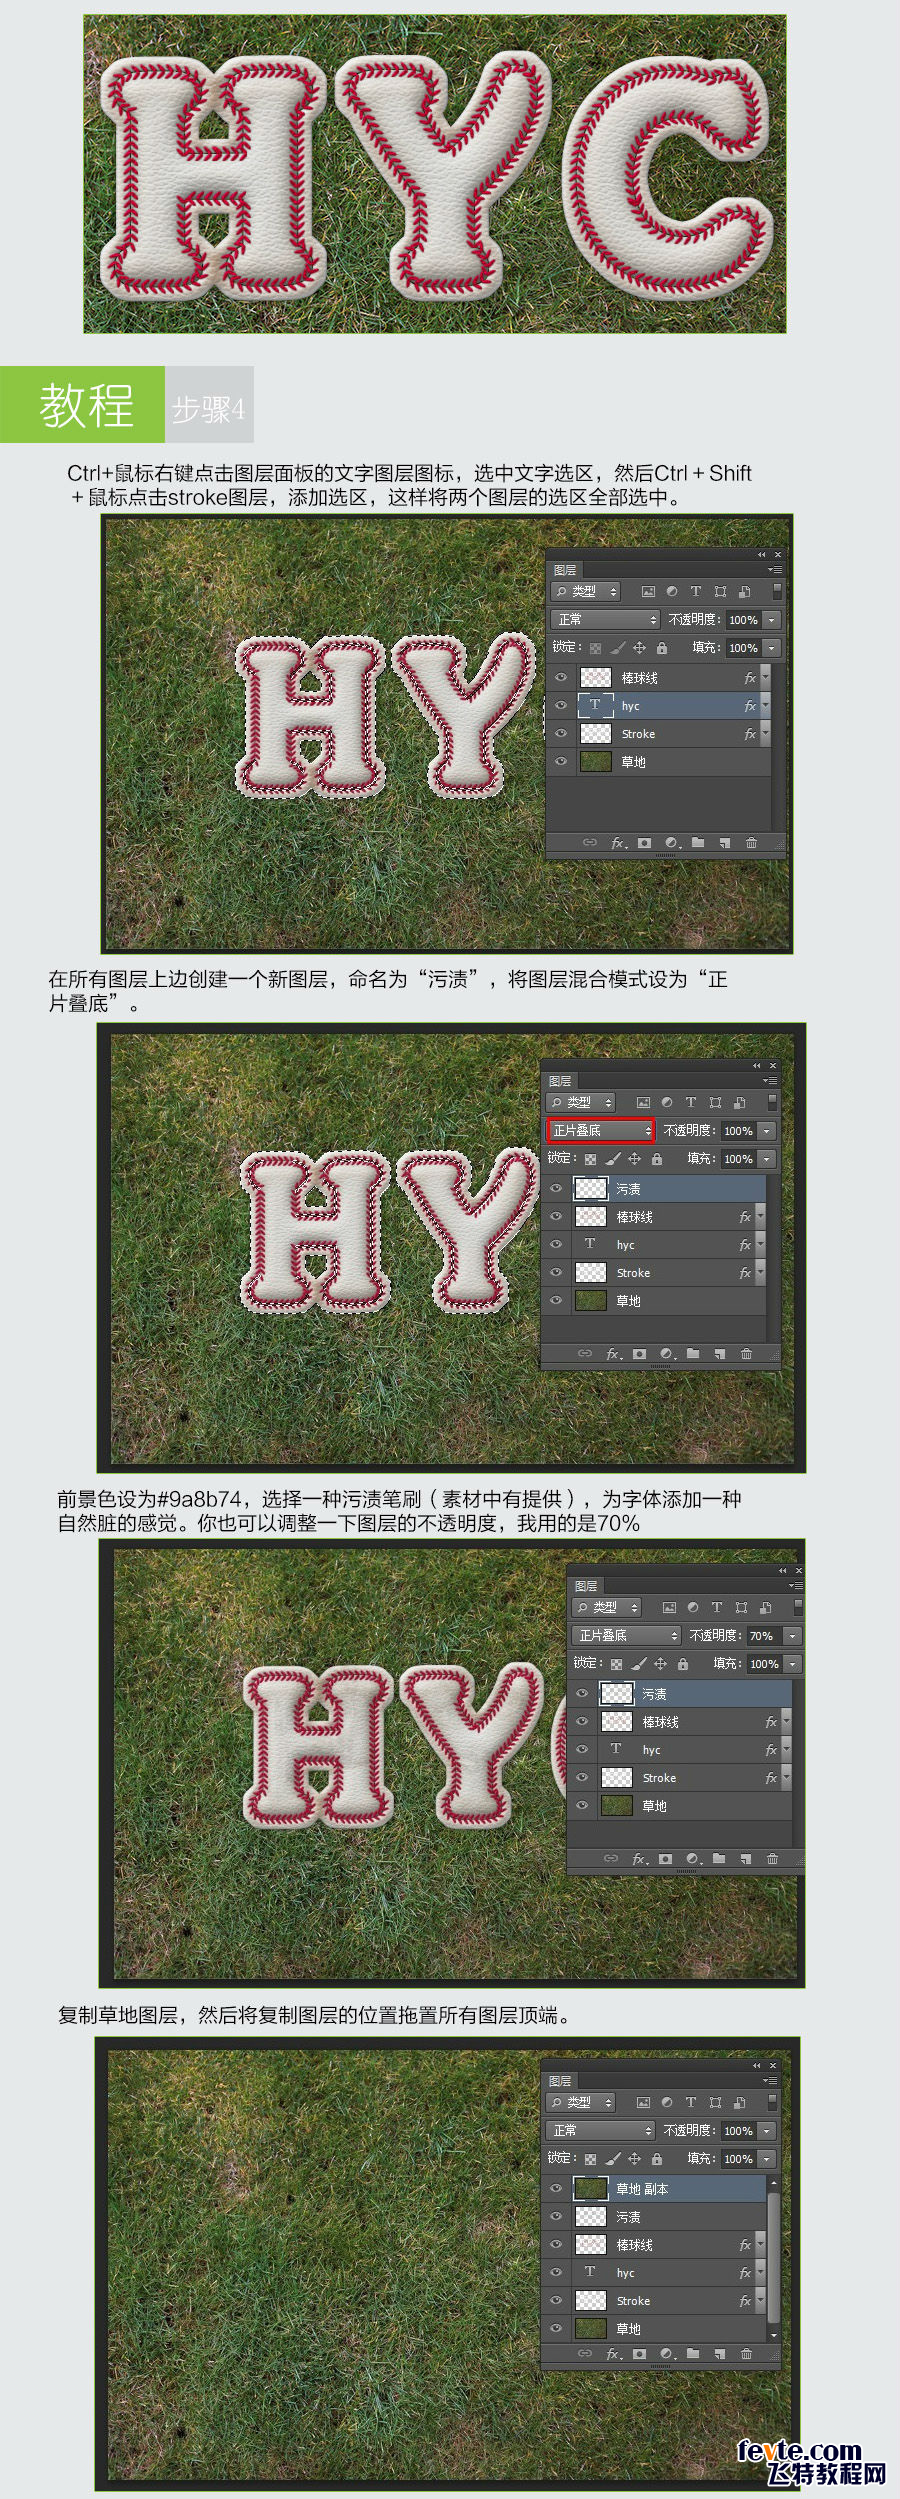The height and width of the screenshot is (2499, 900).
Task: Hide 棒球线 layer in hyc-selected panel
Action: (560, 678)
